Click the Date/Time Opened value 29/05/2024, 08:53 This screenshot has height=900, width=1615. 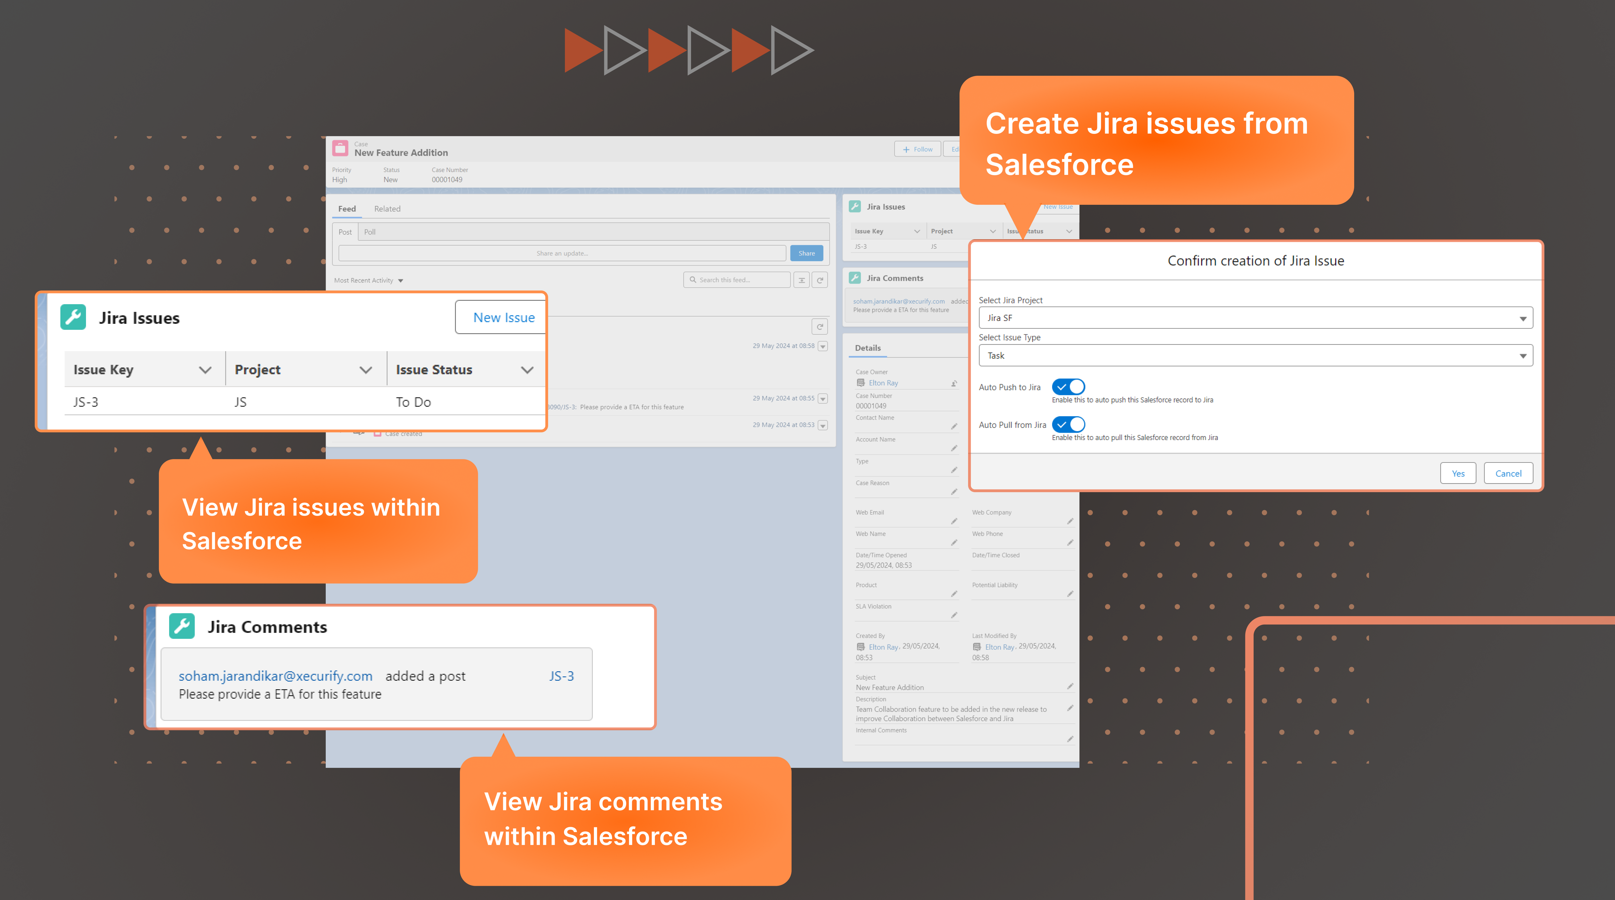pyautogui.click(x=884, y=565)
